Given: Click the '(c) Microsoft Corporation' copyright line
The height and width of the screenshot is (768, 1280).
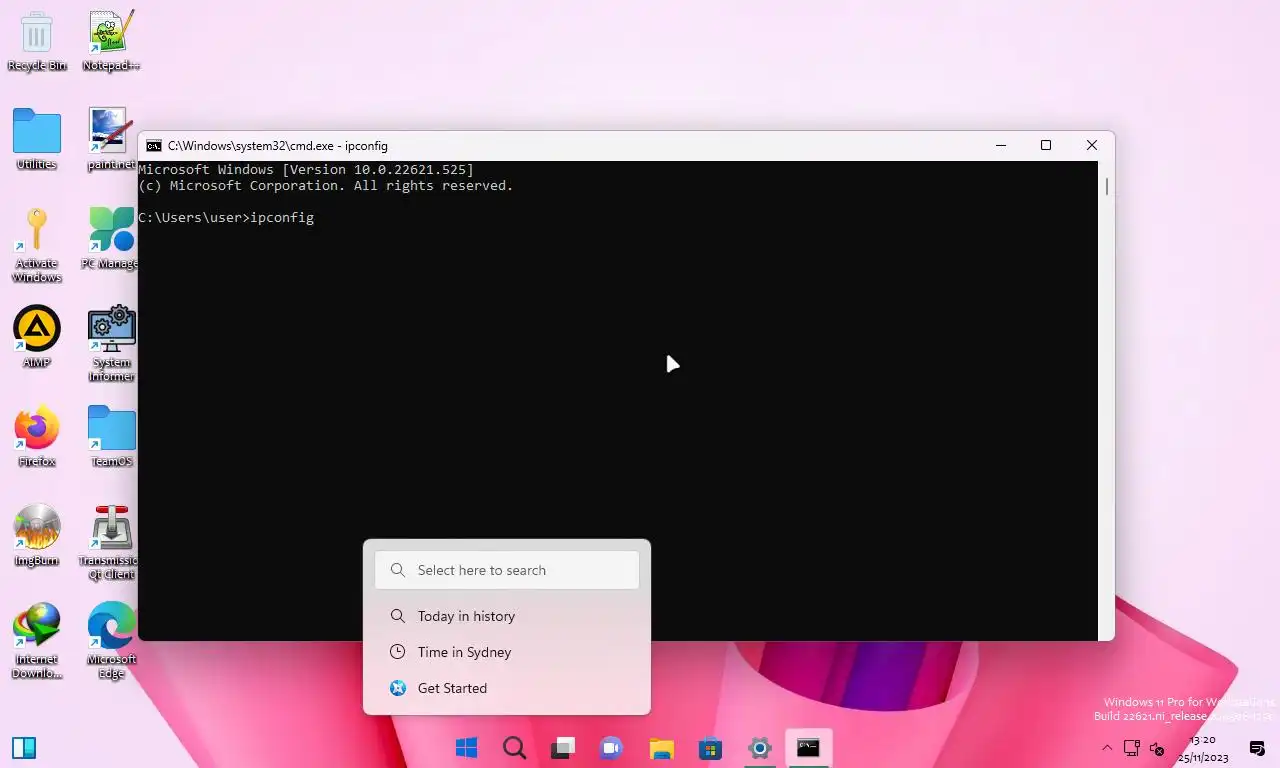Looking at the screenshot, I should 326,186.
